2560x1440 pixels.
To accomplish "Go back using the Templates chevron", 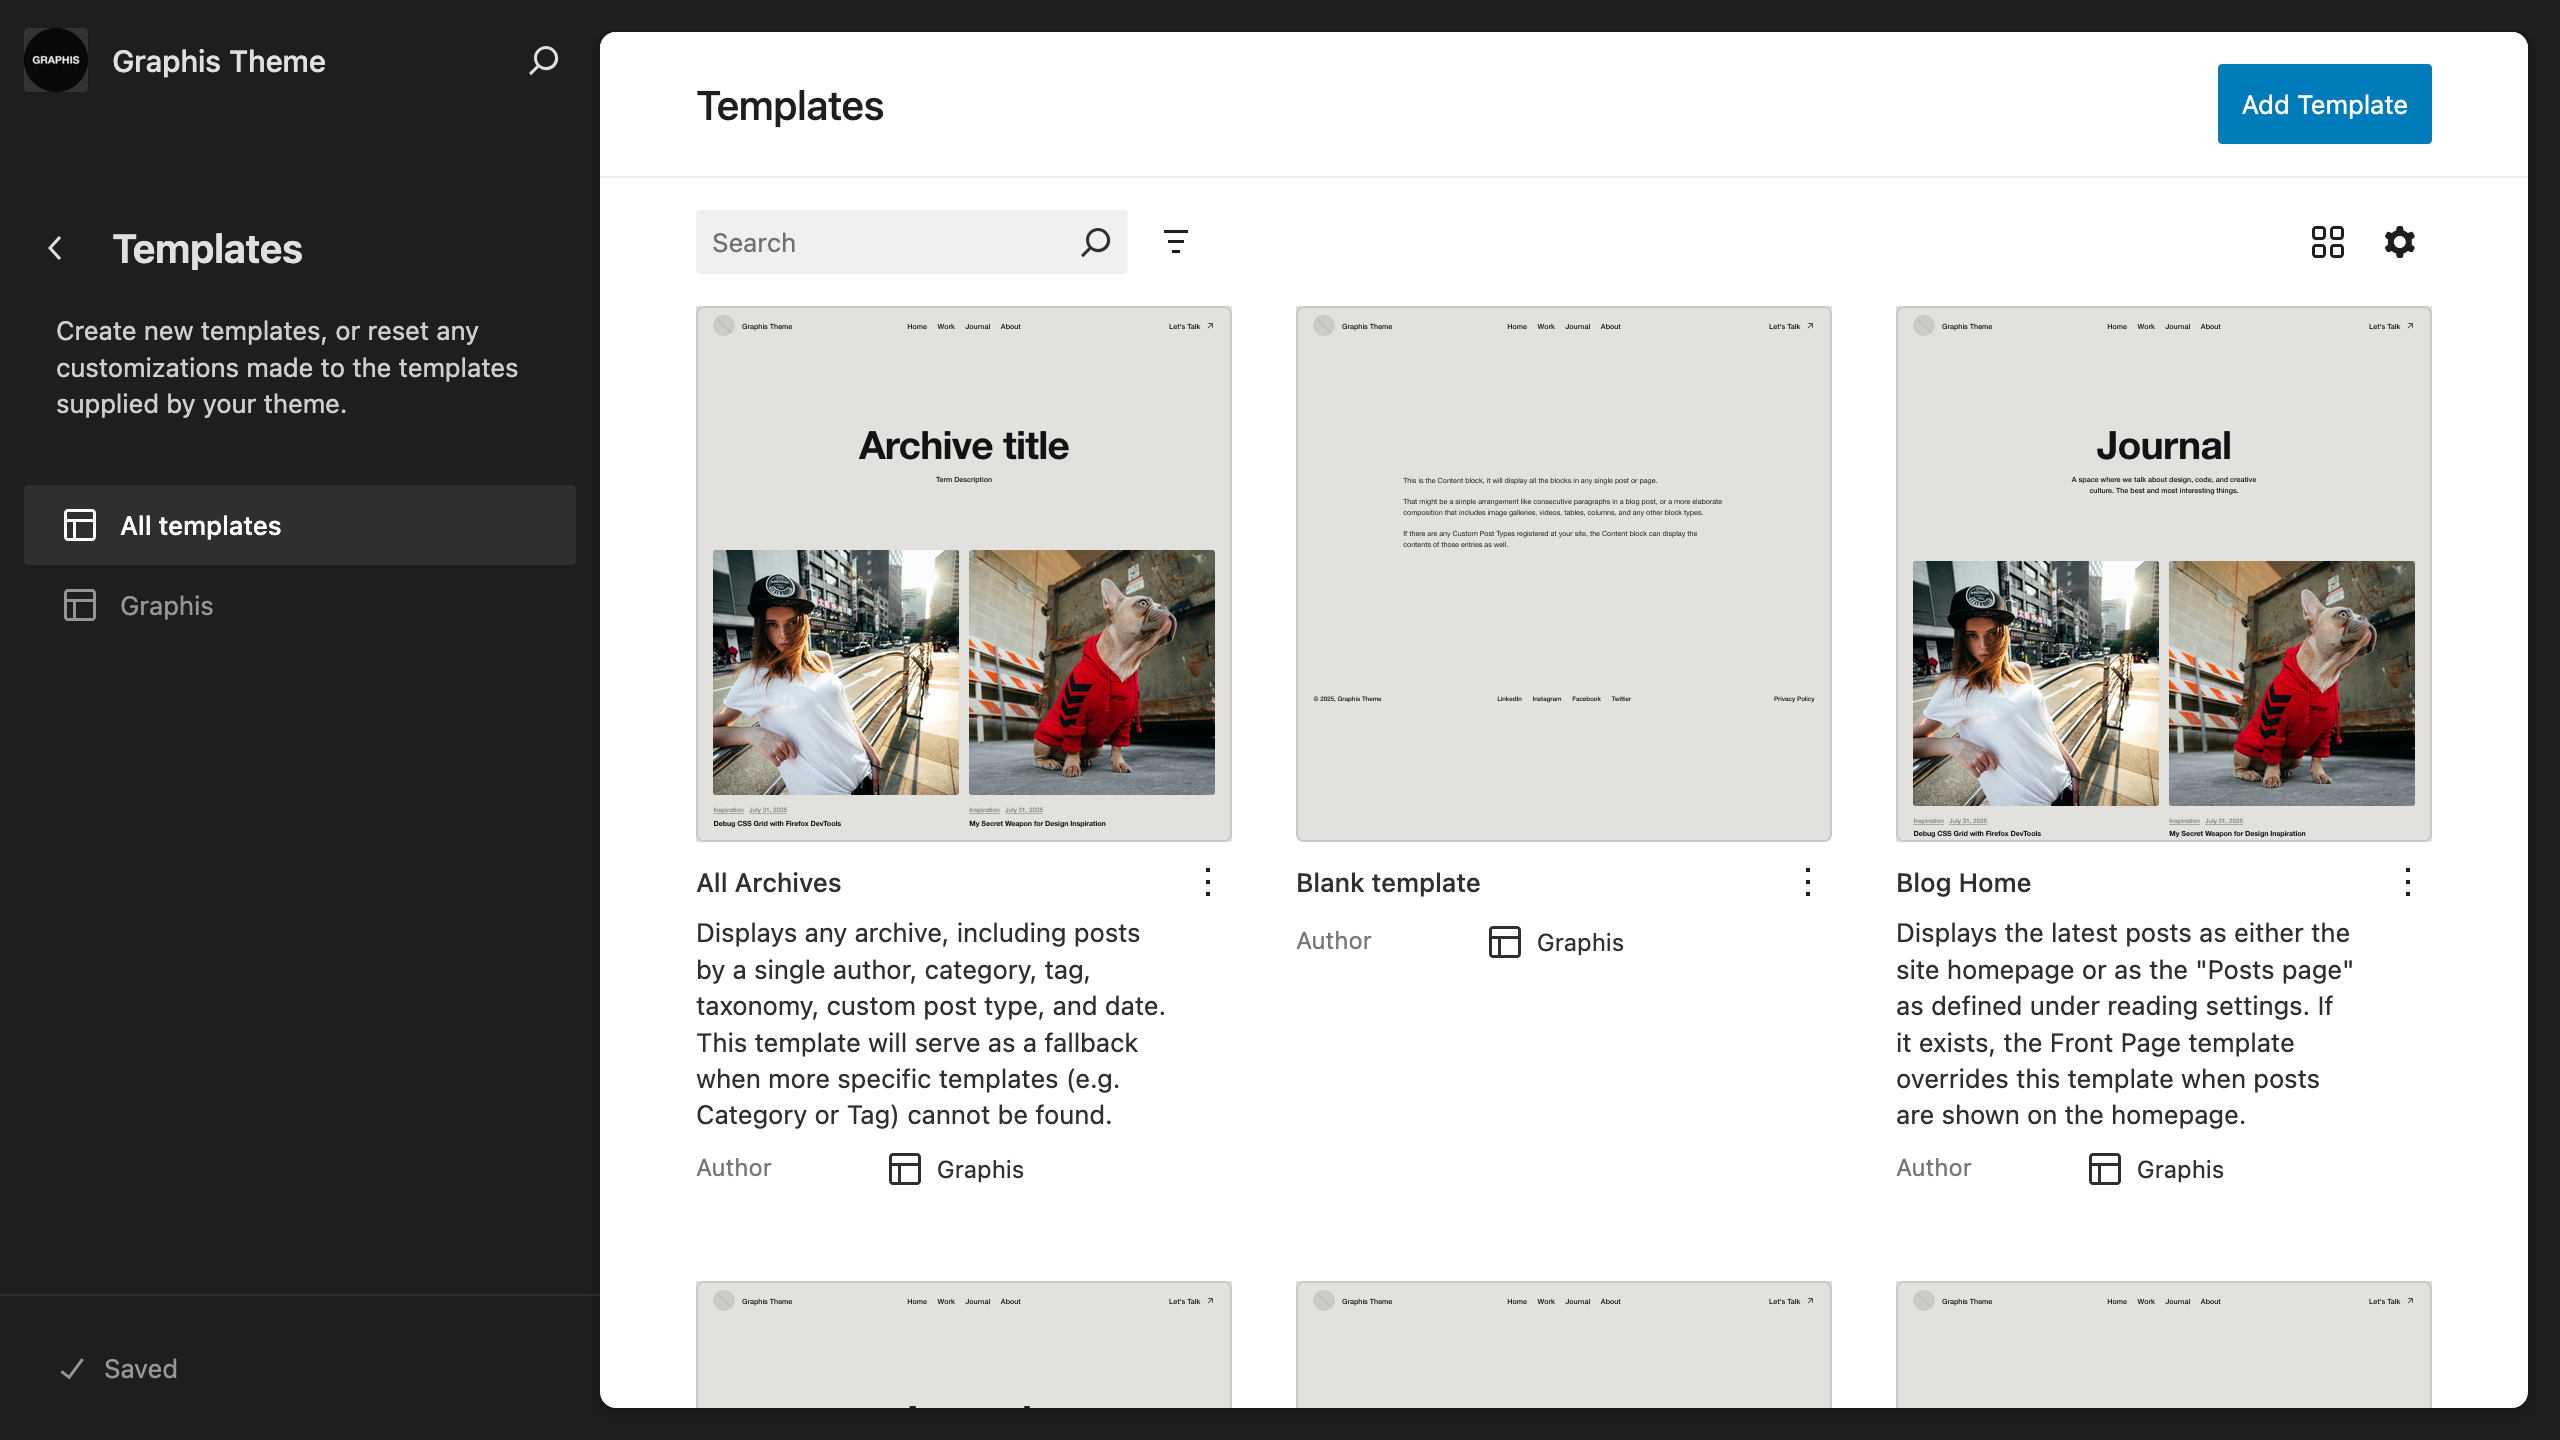I will click(x=56, y=249).
